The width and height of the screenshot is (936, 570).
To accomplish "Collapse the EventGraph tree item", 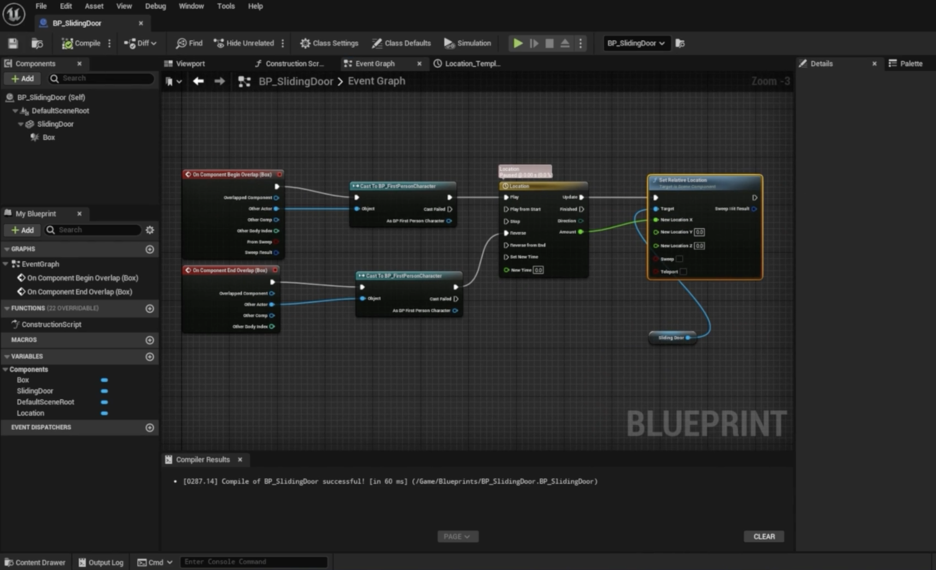I will [5, 264].
